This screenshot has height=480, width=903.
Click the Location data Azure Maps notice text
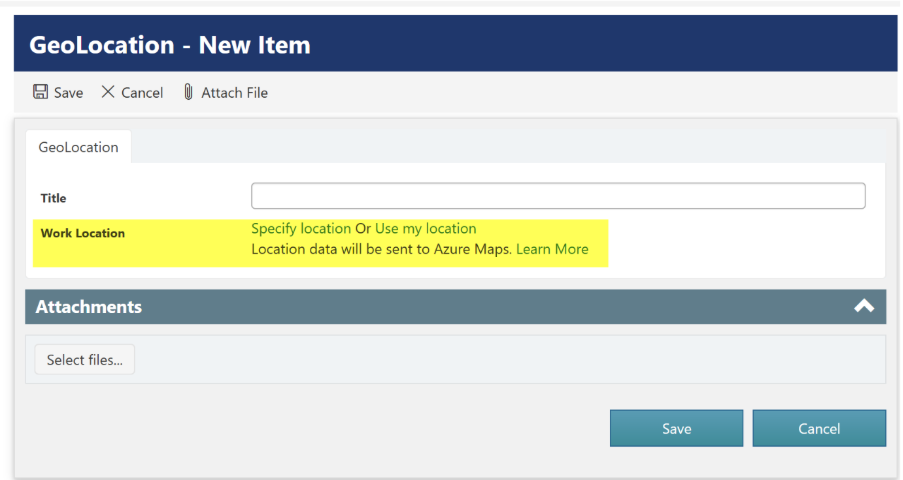click(381, 249)
